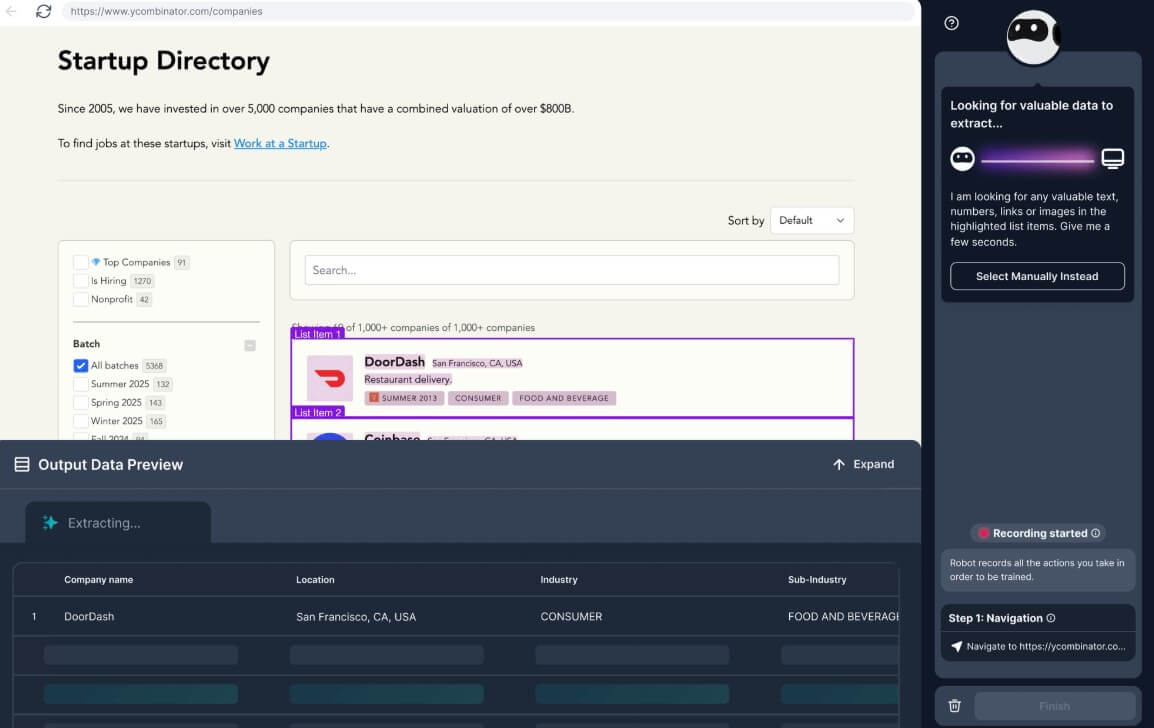Click the Location column header

[x=315, y=580]
